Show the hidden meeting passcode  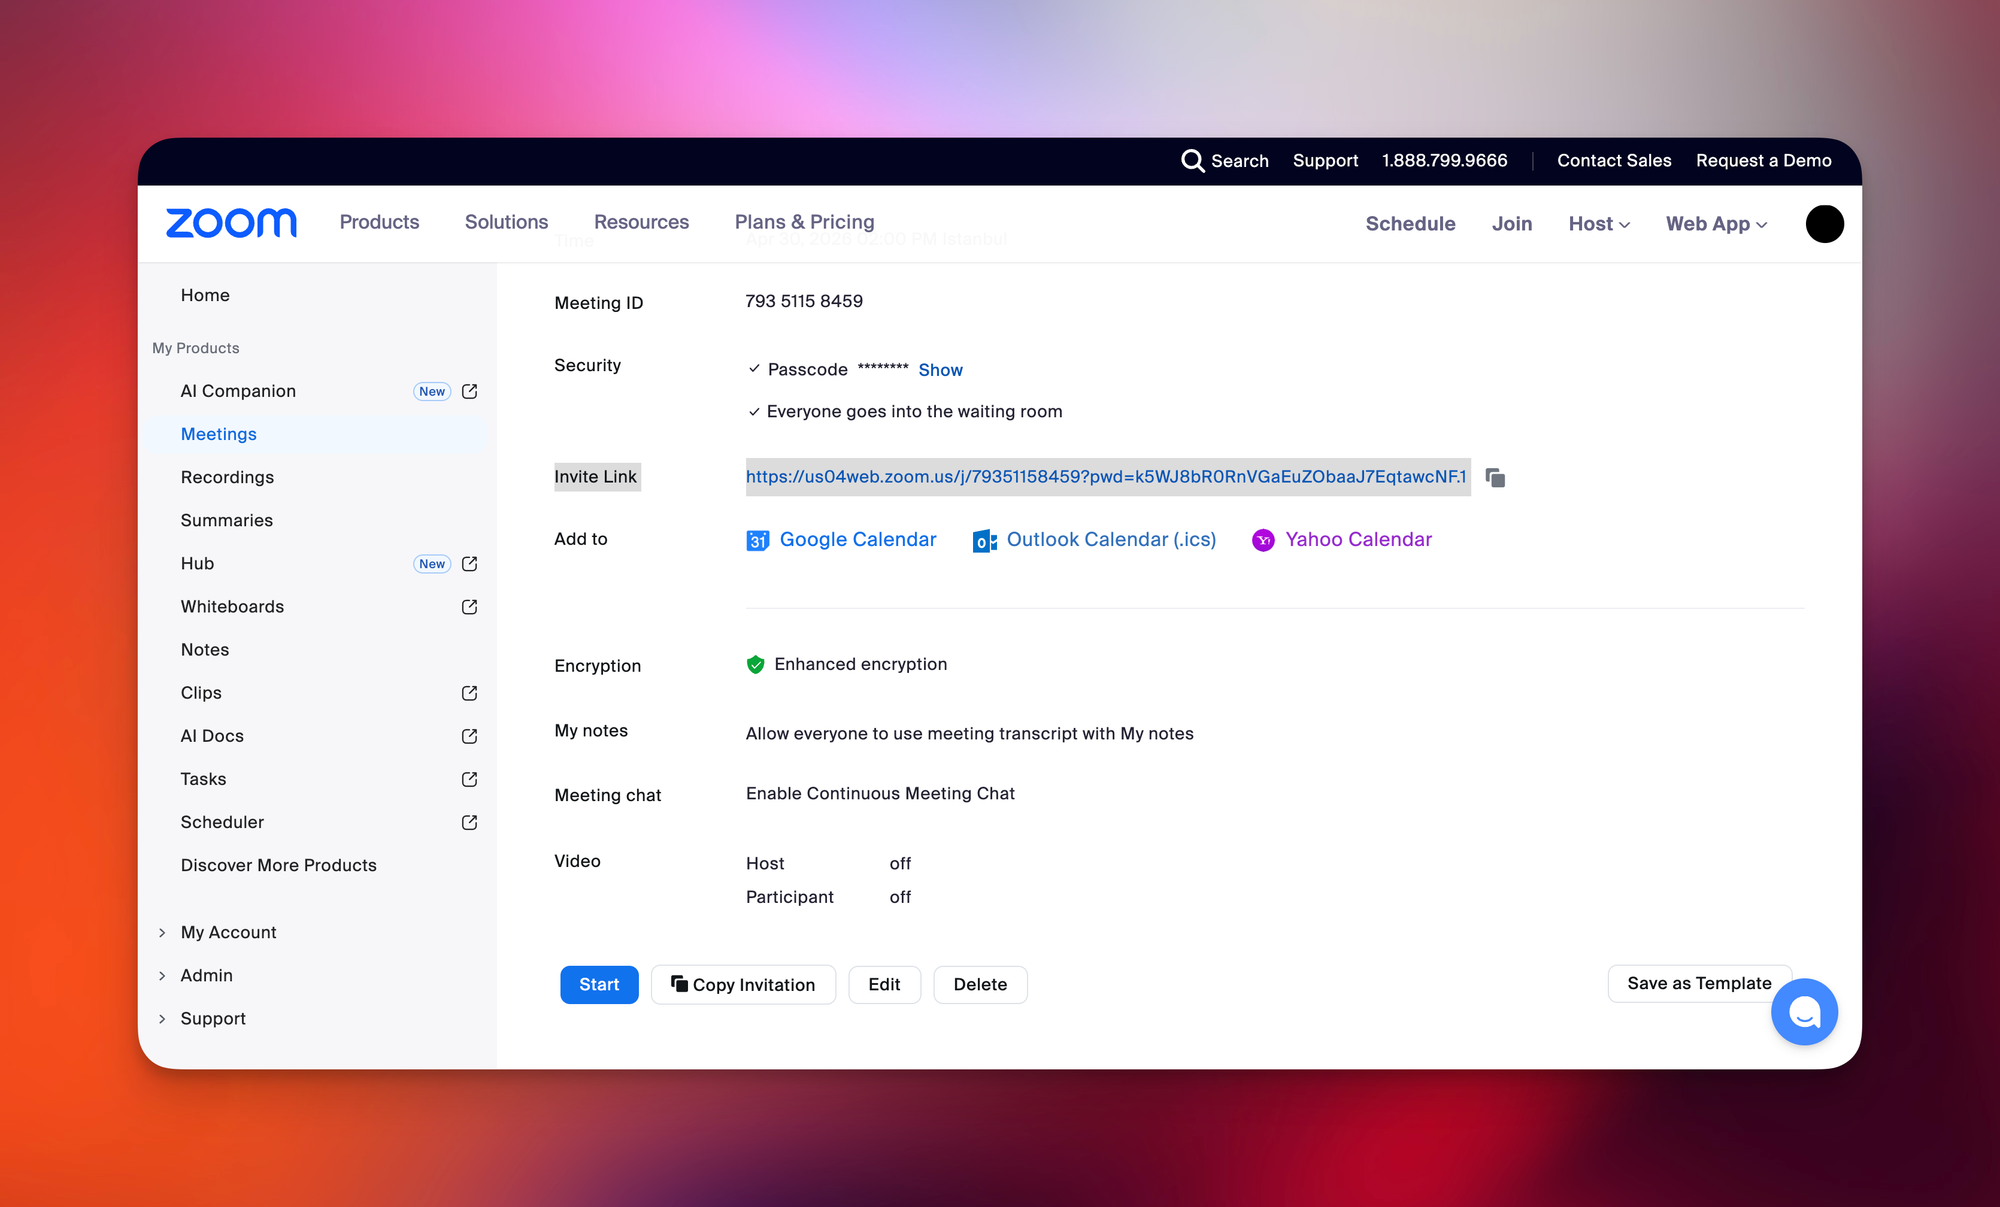tap(940, 370)
